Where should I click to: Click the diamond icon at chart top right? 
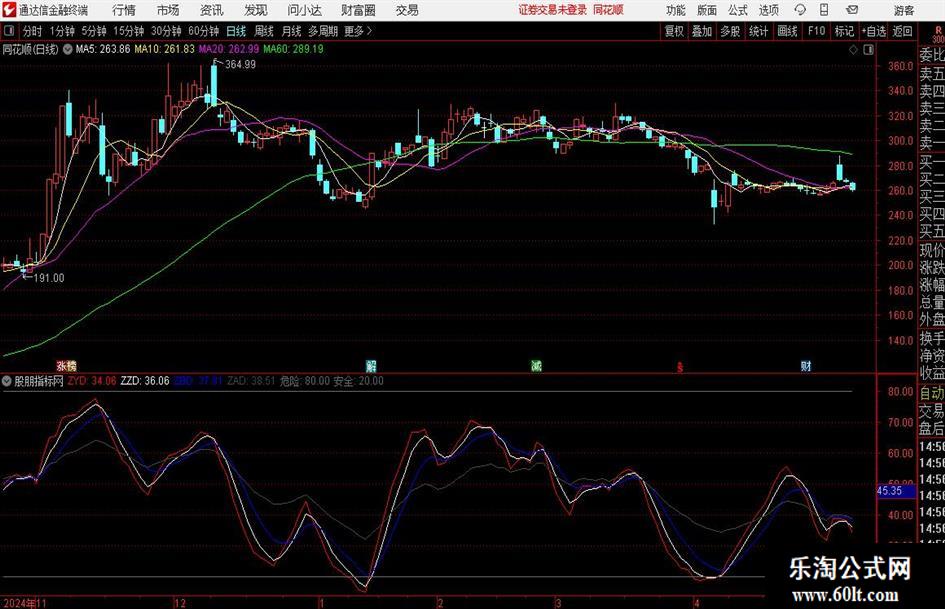(x=853, y=50)
